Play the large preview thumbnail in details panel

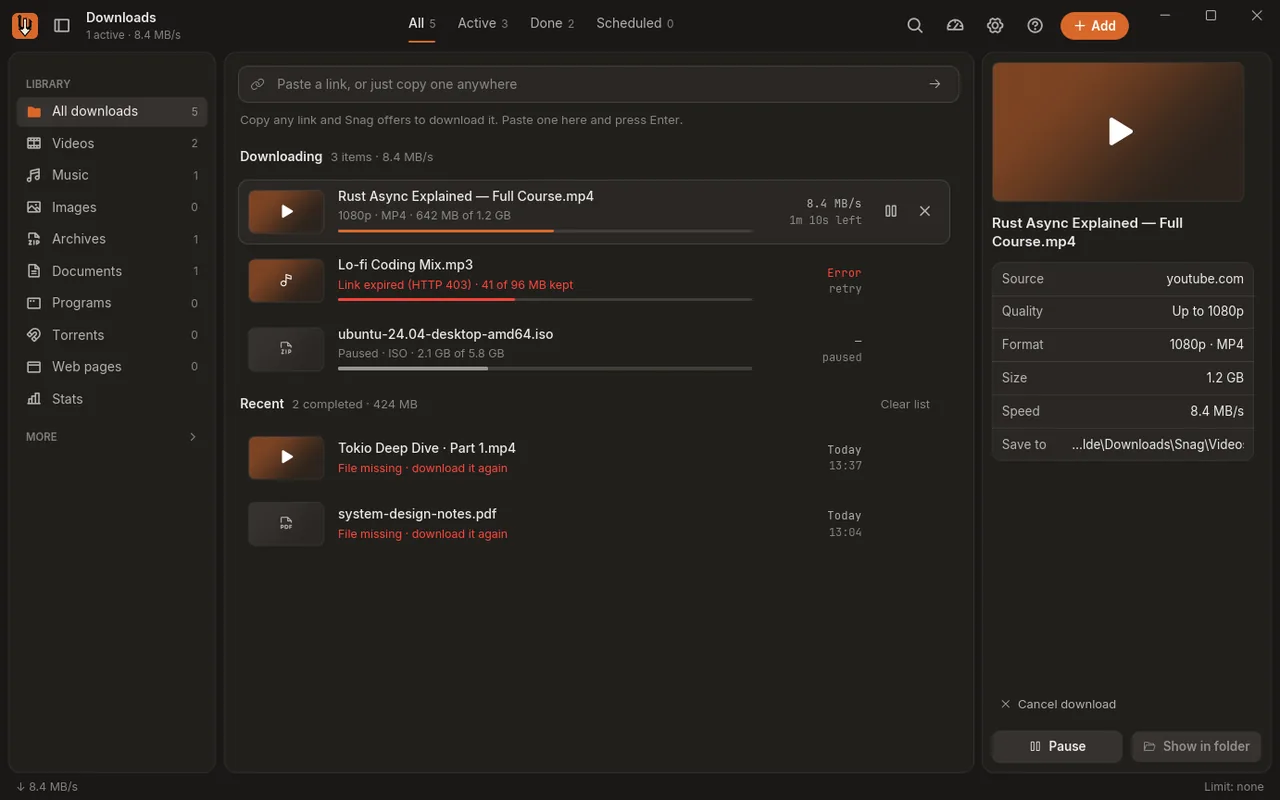coord(1118,132)
